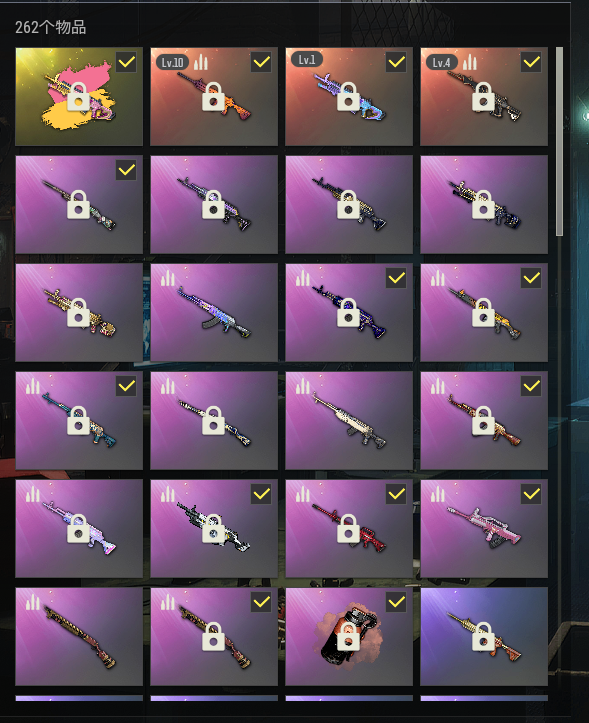
Task: Uncheck the grenade item checkbox
Action: 396,602
